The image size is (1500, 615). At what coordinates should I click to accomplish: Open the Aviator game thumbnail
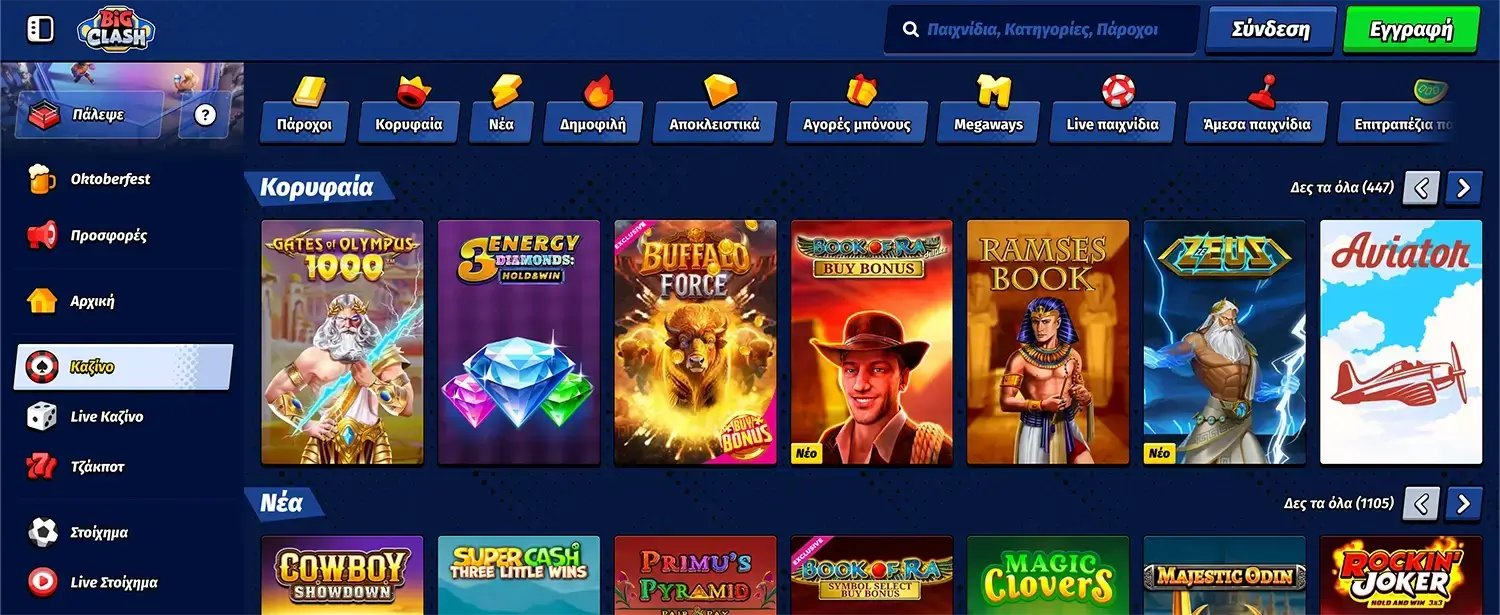[x=1401, y=342]
